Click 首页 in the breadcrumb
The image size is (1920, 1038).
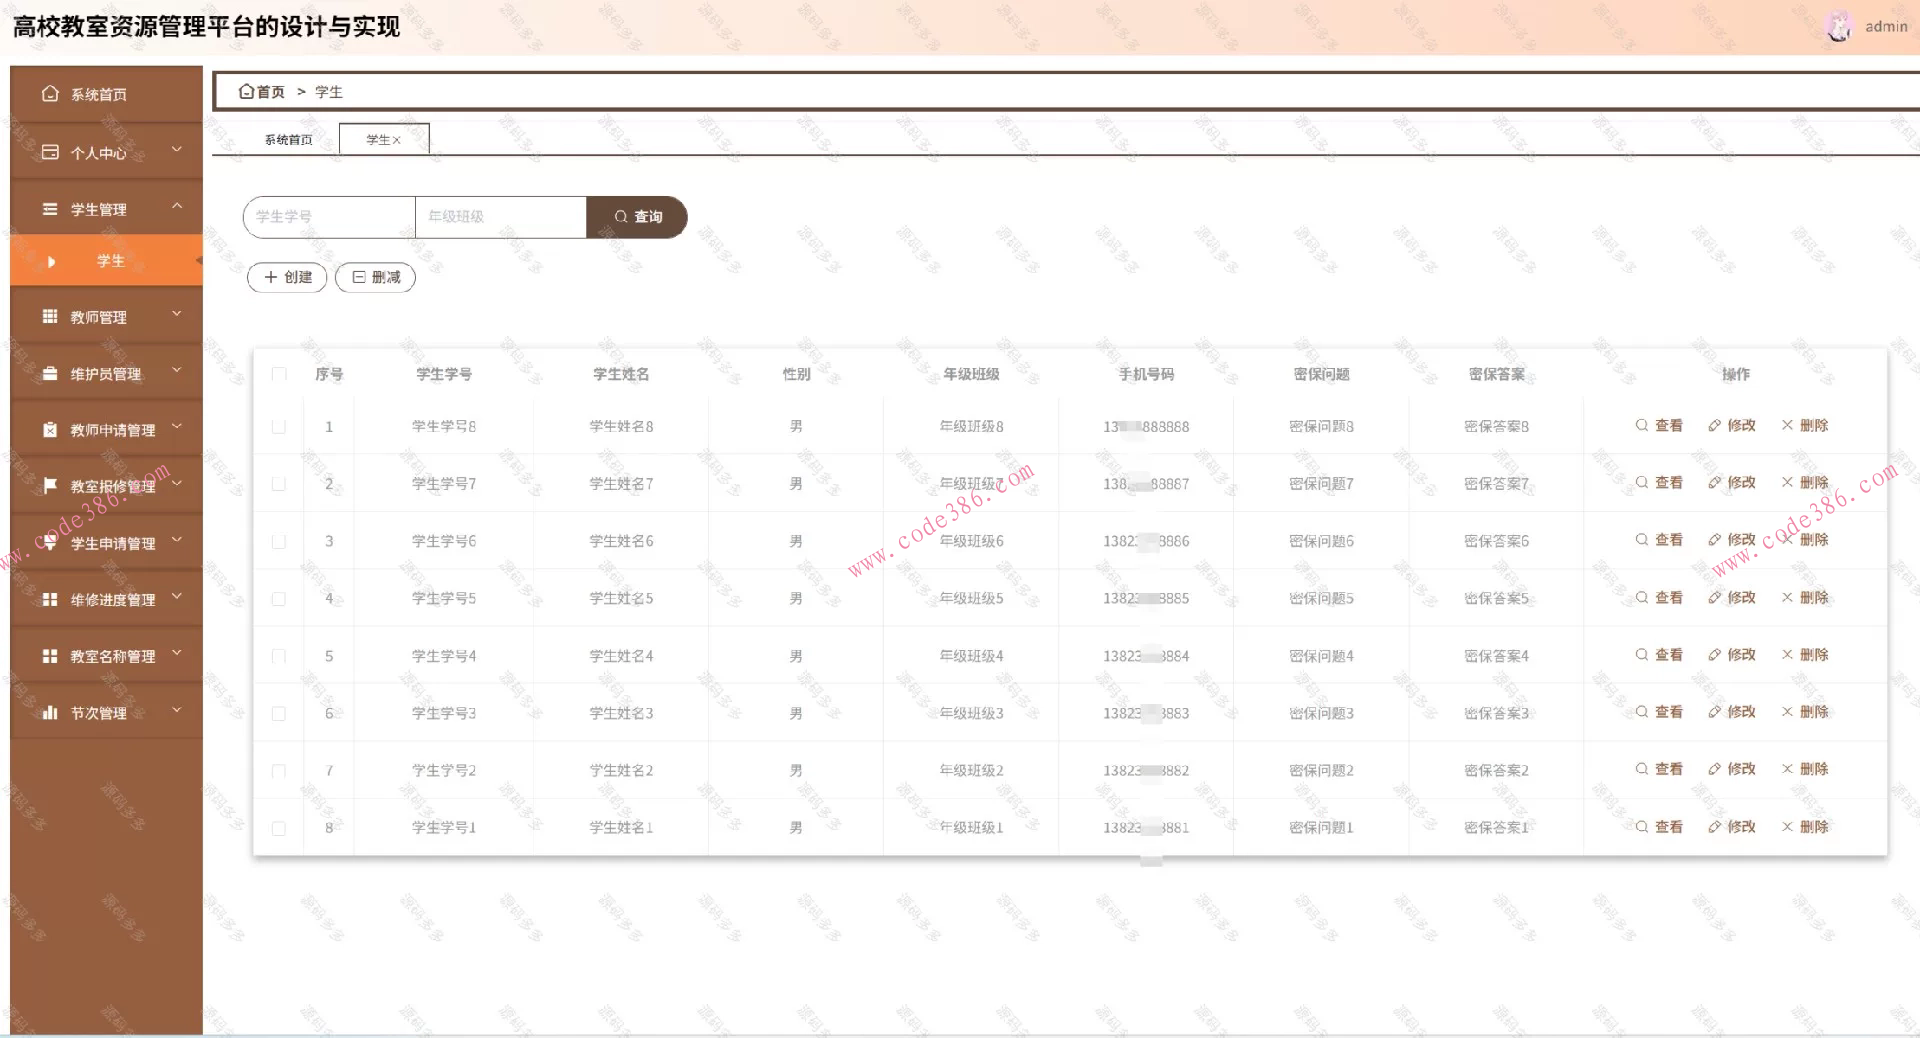271,92
